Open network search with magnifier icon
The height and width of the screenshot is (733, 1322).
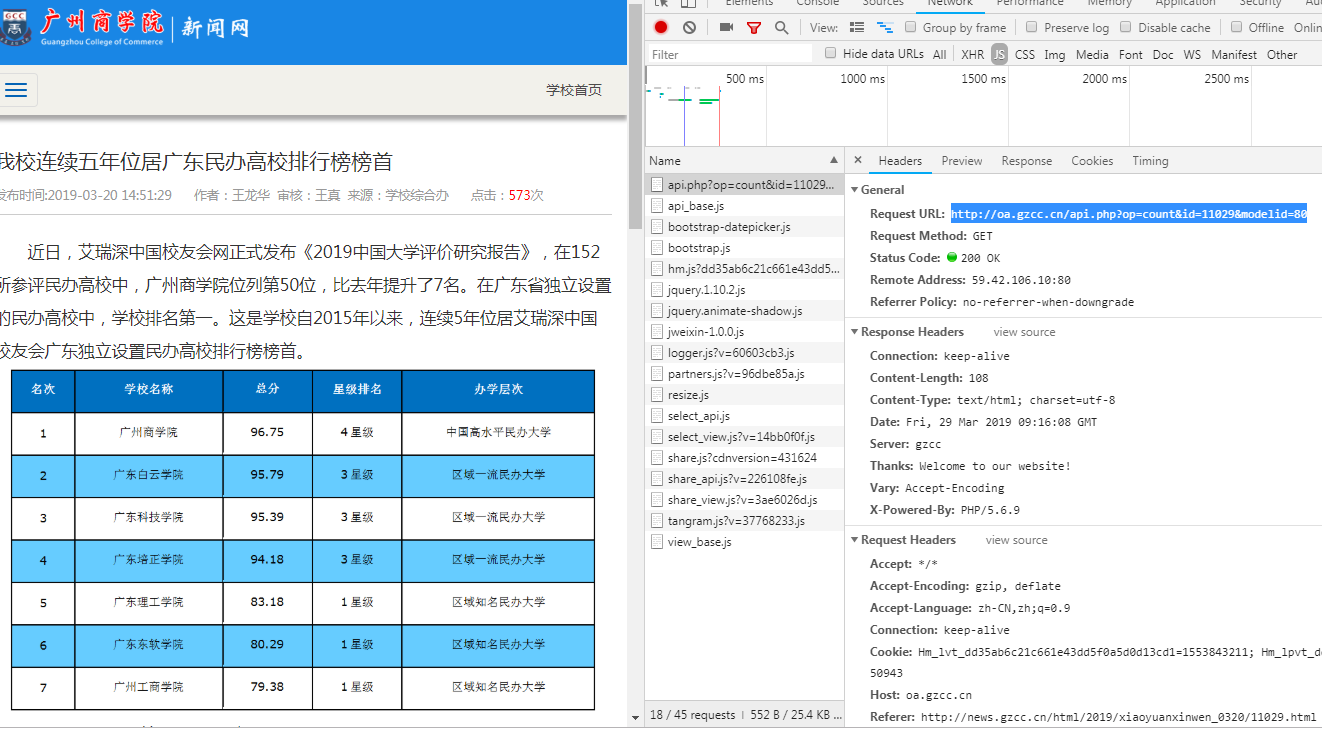781,28
